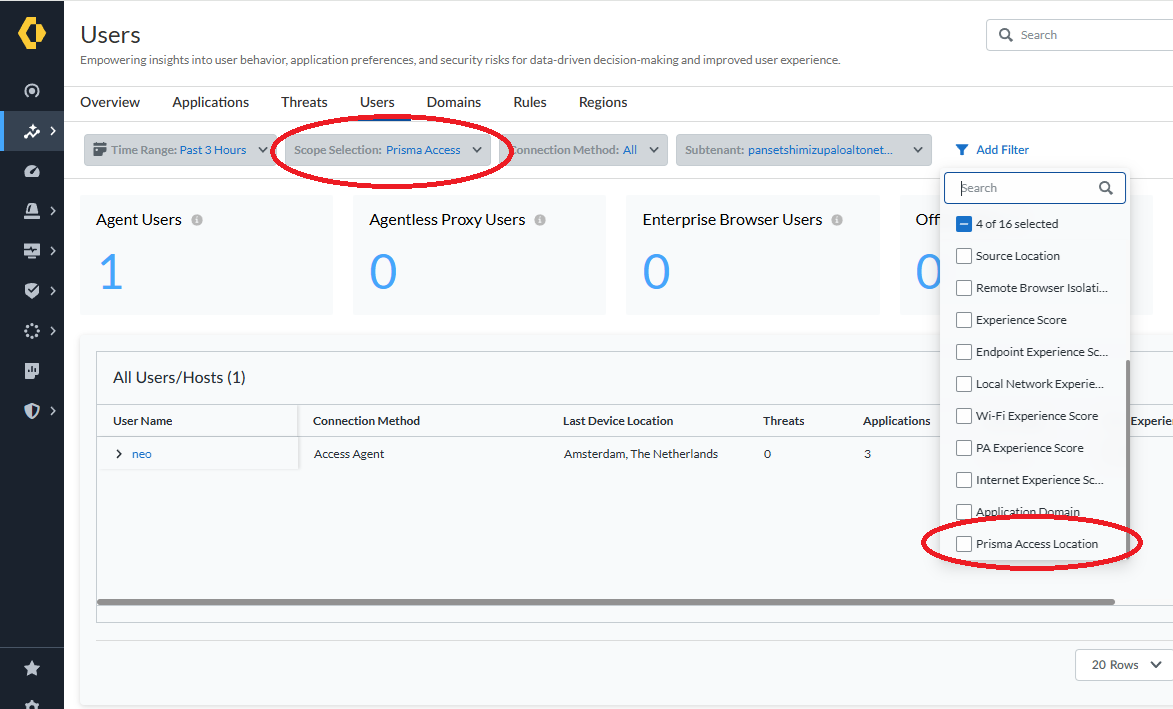Click the info icon beside Agent Users
The width and height of the screenshot is (1173, 709).
coord(197,220)
